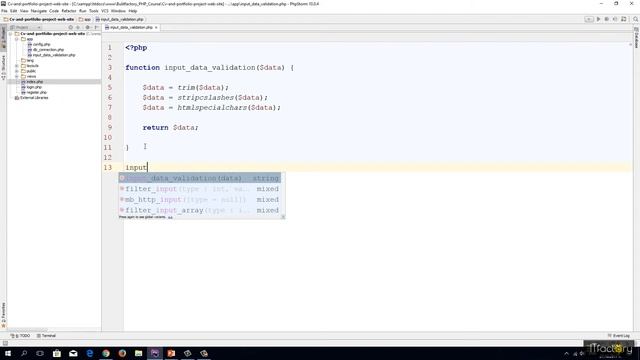
Task: Open the run configuration dropdown
Action: point(589,19)
